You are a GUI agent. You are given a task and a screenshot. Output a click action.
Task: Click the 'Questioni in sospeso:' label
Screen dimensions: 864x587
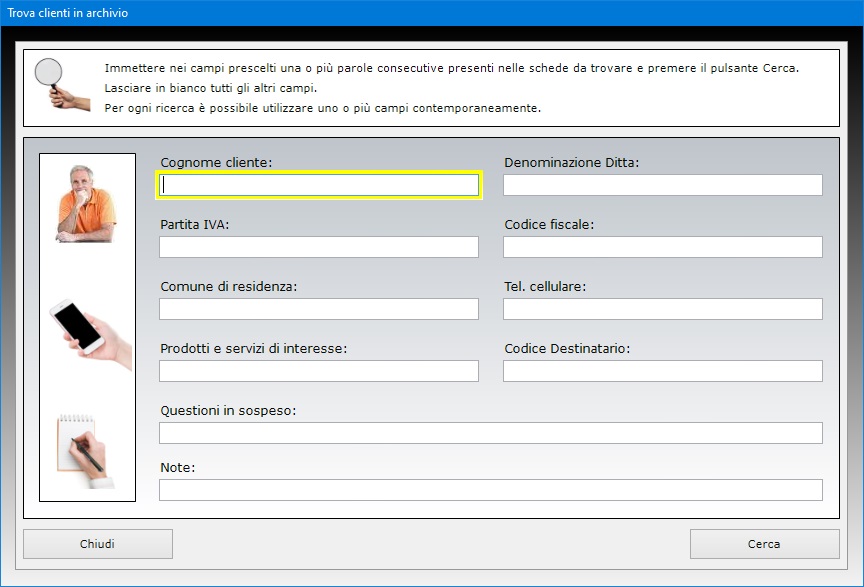tap(228, 411)
